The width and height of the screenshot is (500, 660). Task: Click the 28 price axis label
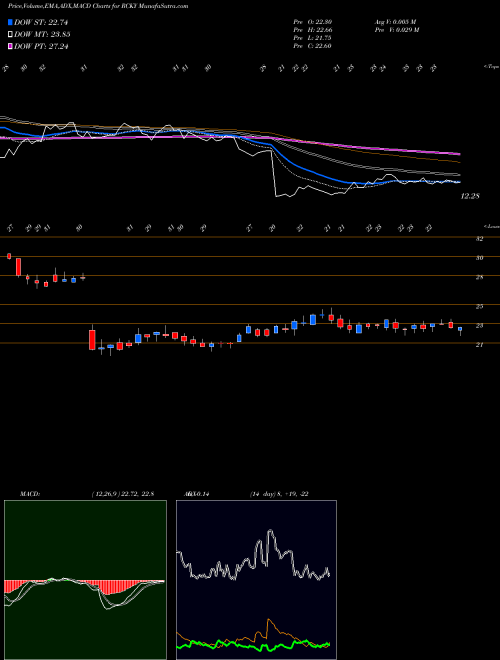[x=479, y=277]
